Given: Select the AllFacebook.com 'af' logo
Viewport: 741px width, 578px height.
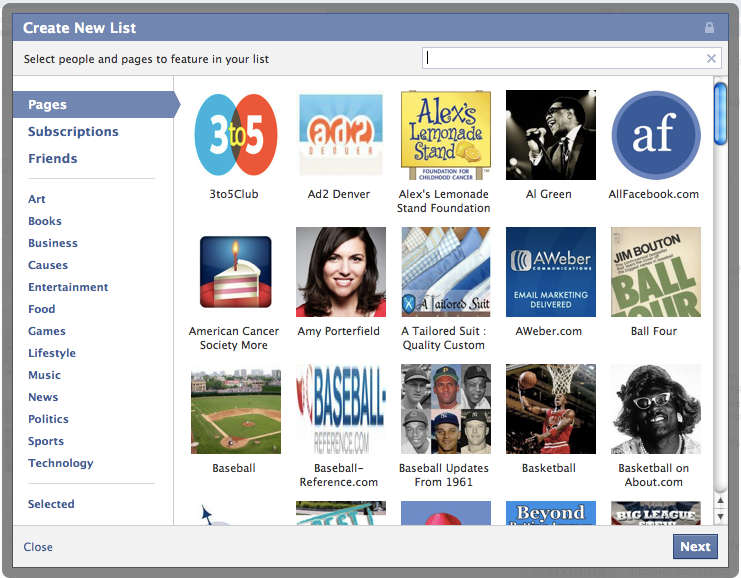Looking at the screenshot, I should [x=655, y=135].
